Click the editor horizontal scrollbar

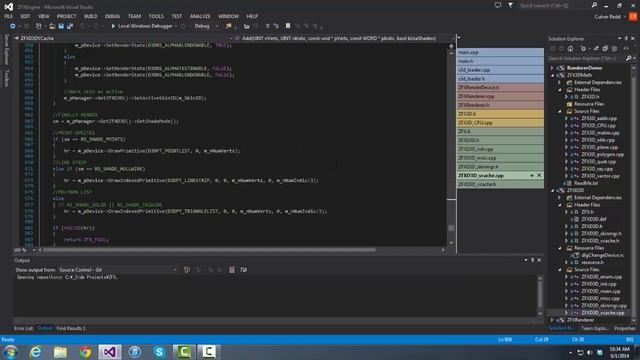pos(209,250)
